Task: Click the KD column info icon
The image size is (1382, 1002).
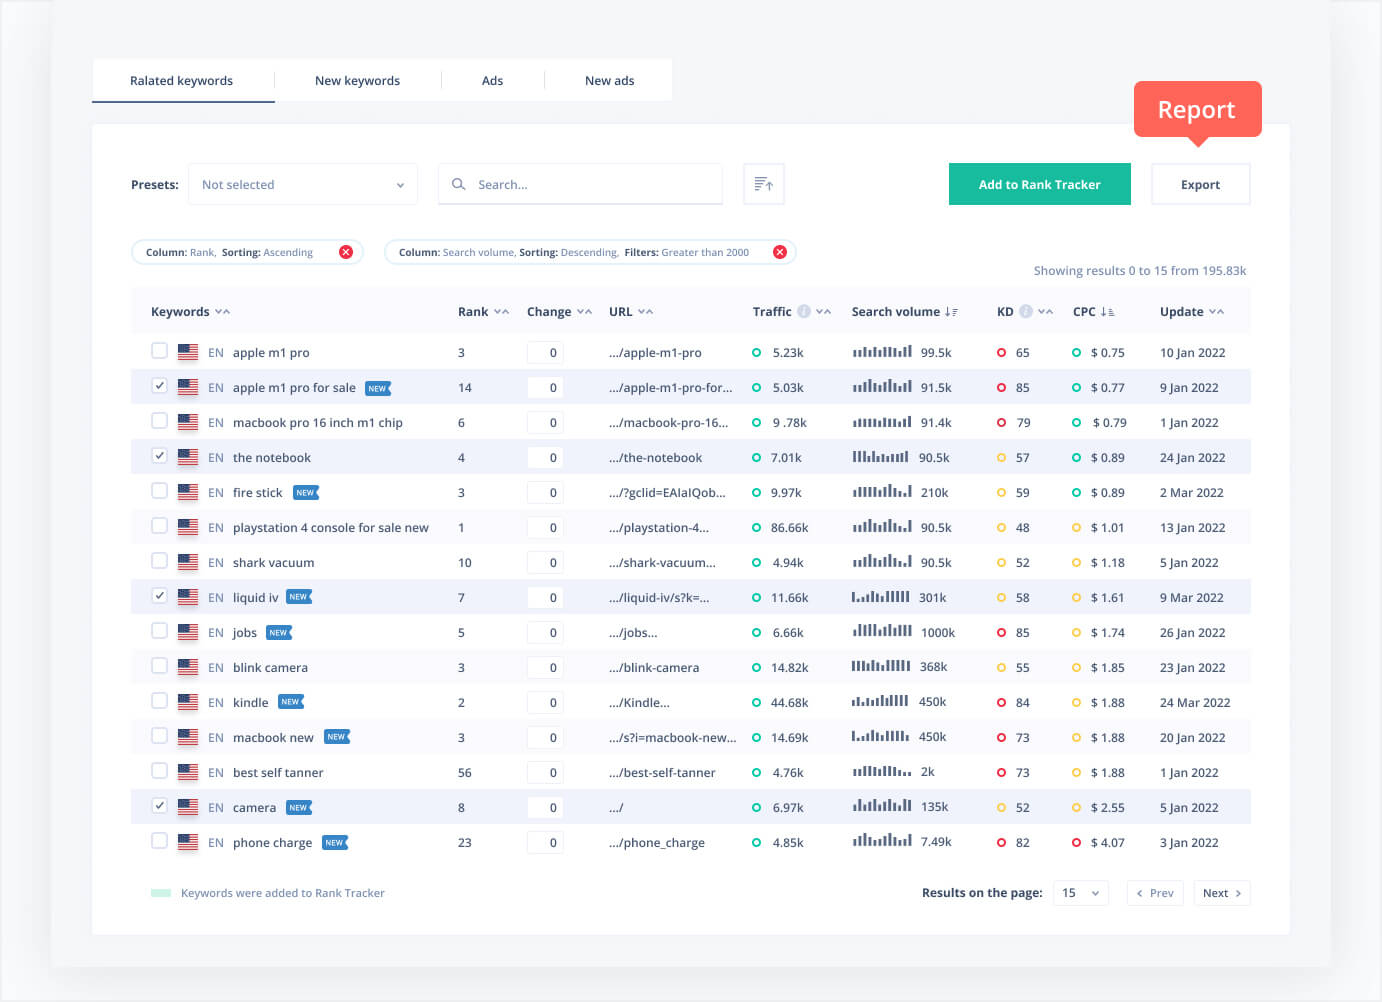Action: 1026,312
